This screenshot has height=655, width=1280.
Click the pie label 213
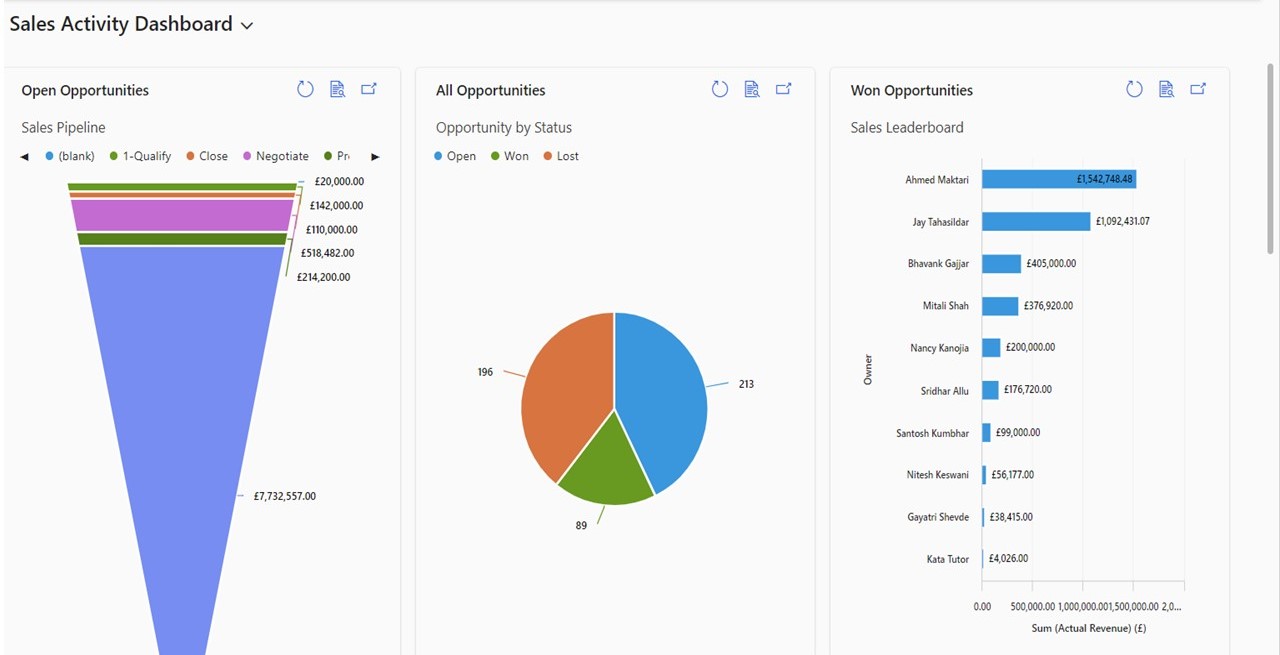pos(746,384)
